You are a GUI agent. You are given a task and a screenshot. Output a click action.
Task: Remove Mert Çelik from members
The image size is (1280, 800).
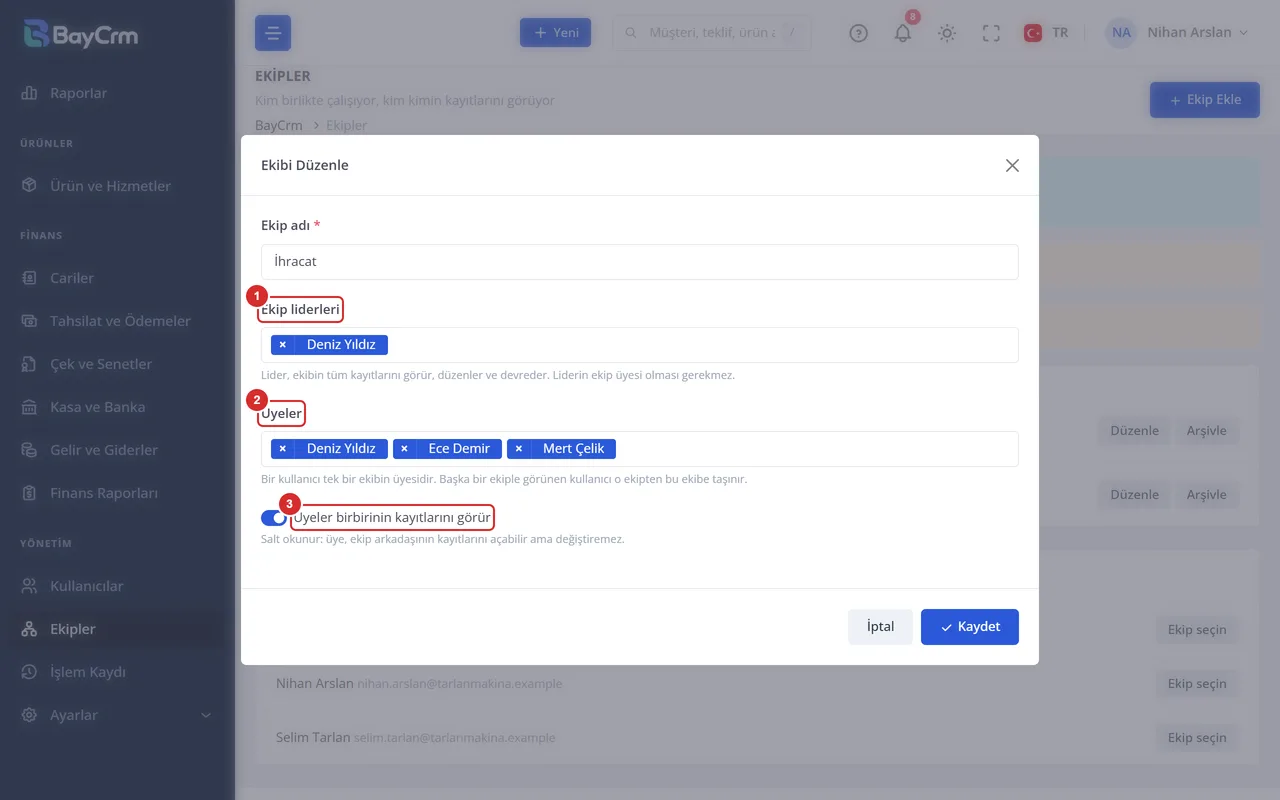pos(518,449)
